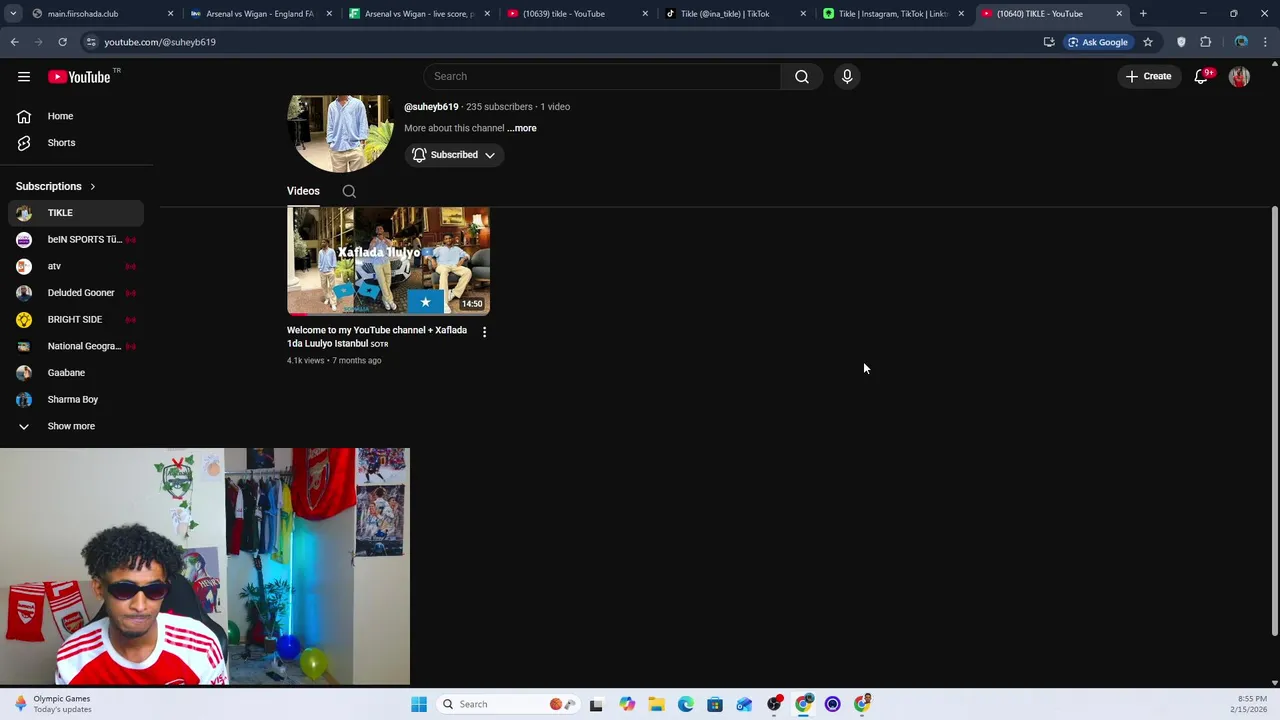Open the TIKLE subscription channel
1280x720 pixels.
tap(76, 213)
